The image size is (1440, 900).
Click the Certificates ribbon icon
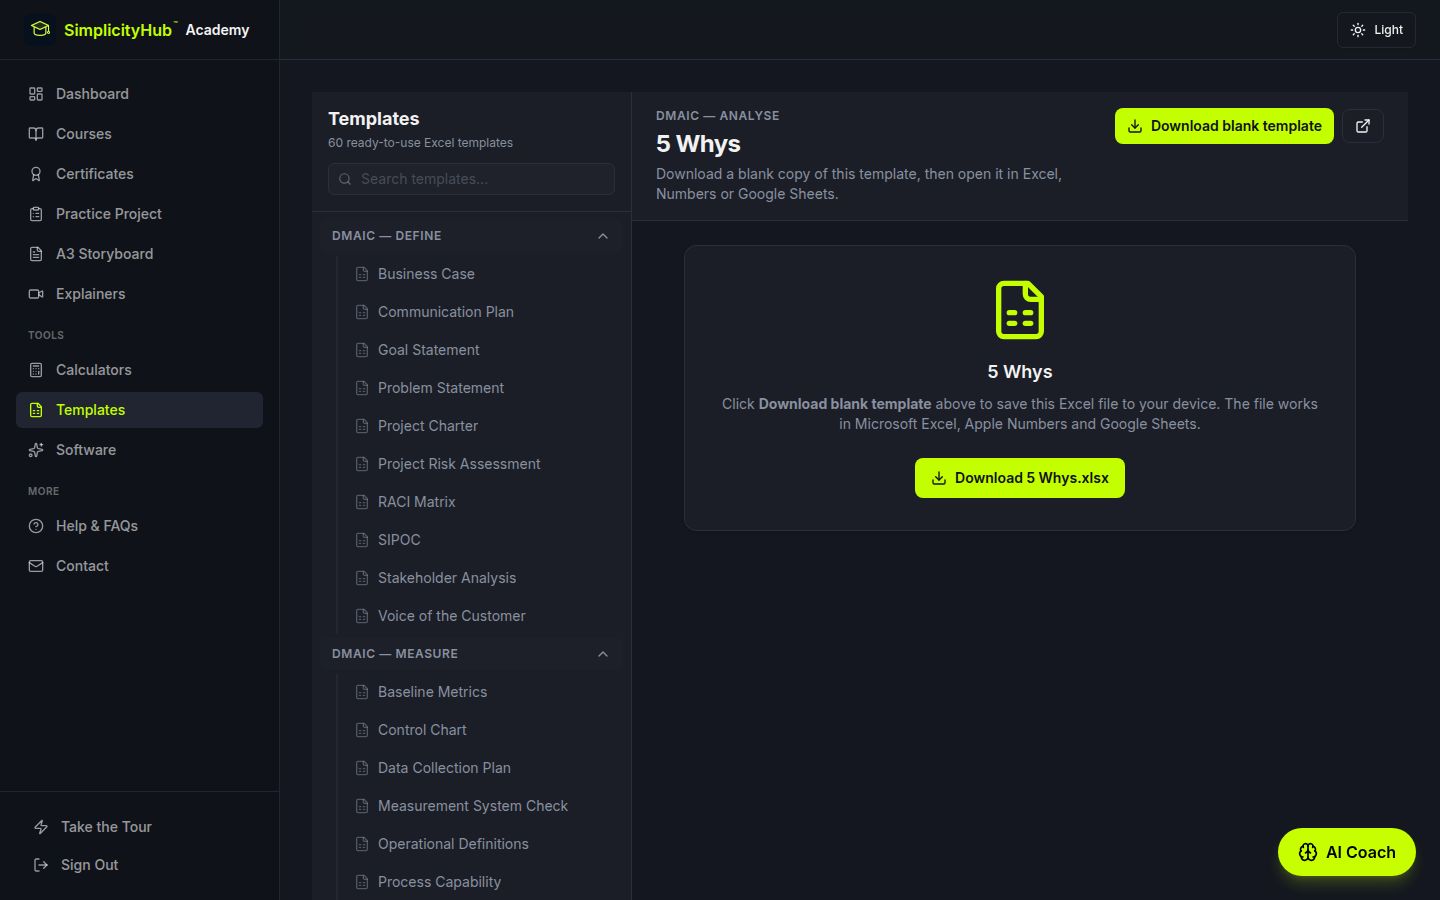pyautogui.click(x=36, y=174)
